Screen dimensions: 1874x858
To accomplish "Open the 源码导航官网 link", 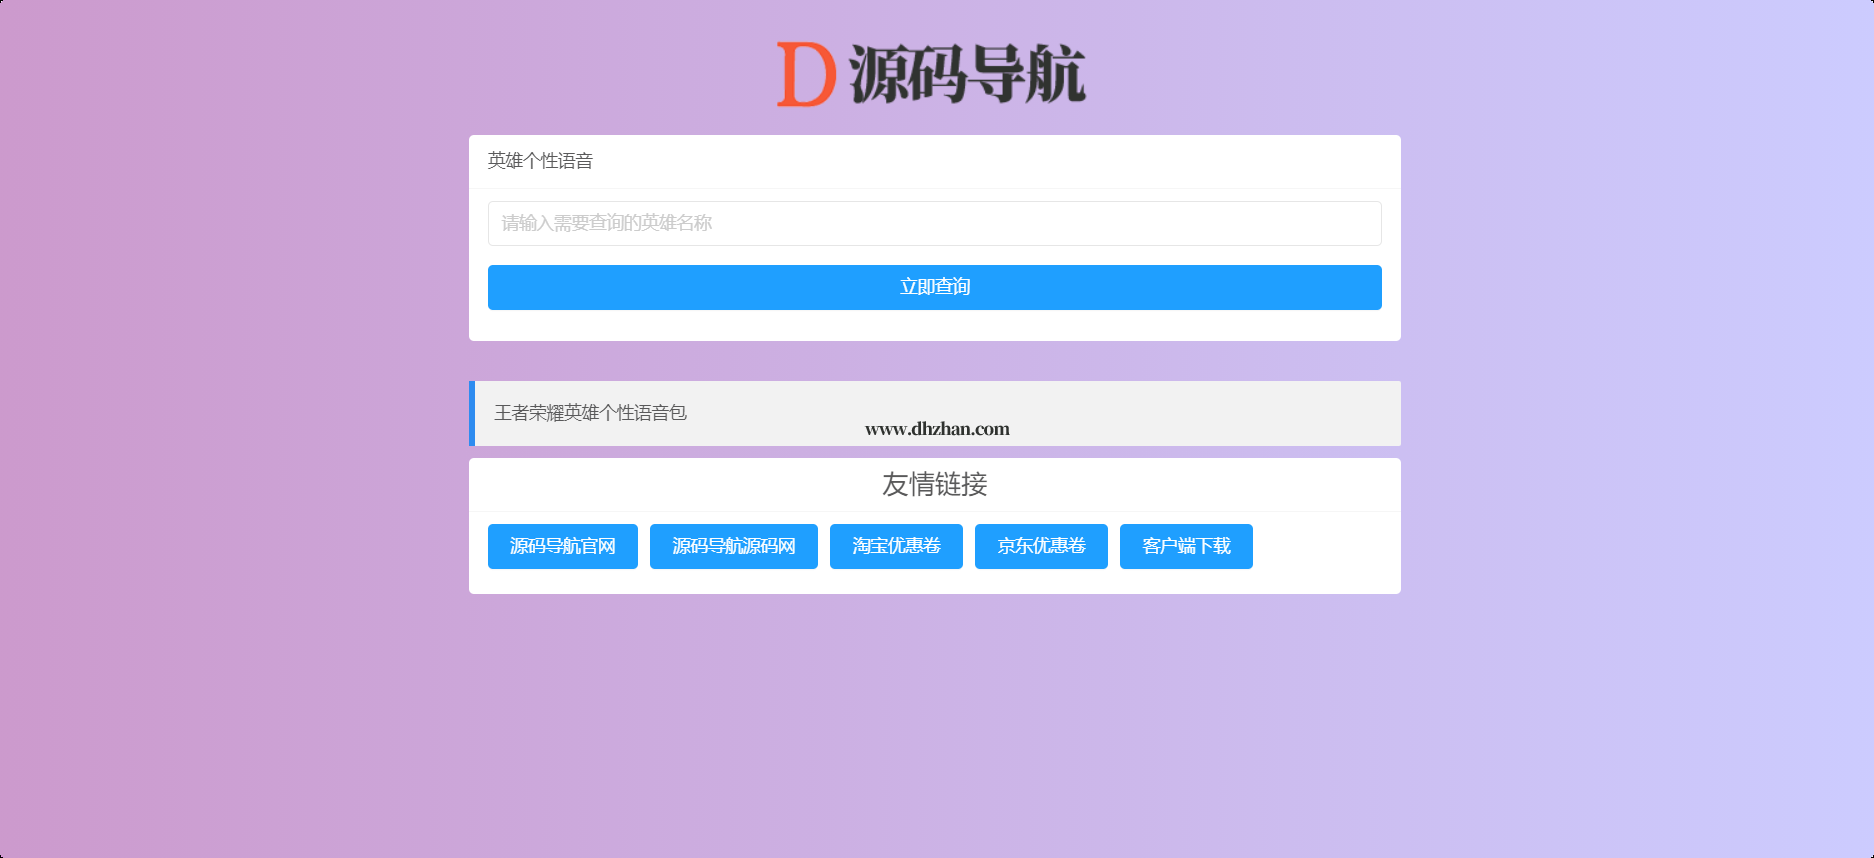I will pyautogui.click(x=562, y=546).
